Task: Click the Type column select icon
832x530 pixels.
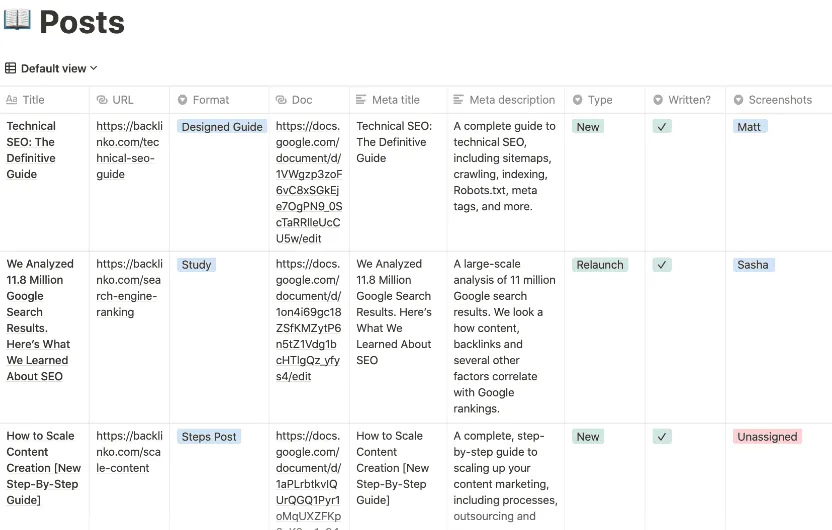Action: (x=577, y=100)
